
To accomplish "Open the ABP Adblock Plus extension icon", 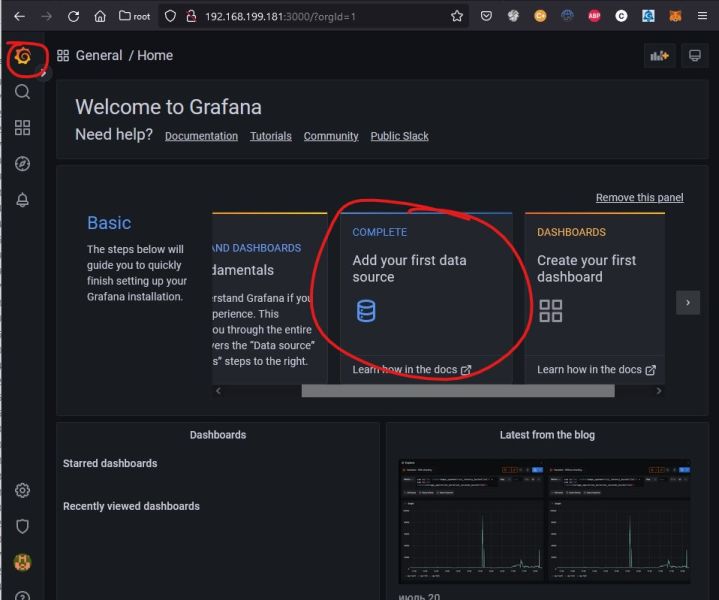I will (594, 17).
